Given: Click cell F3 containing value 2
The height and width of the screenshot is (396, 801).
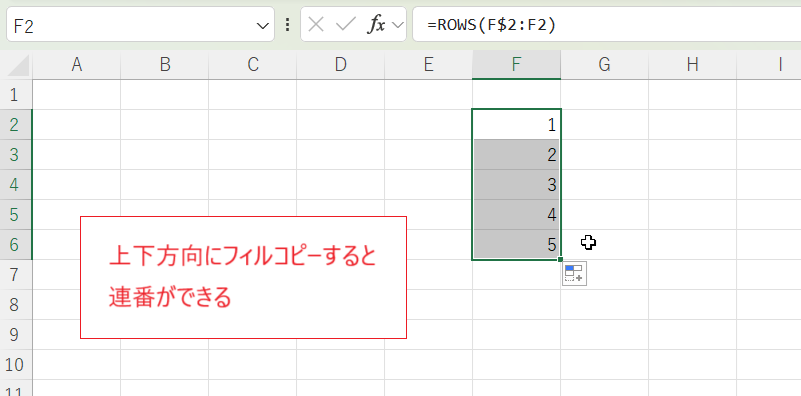Looking at the screenshot, I should [516, 154].
